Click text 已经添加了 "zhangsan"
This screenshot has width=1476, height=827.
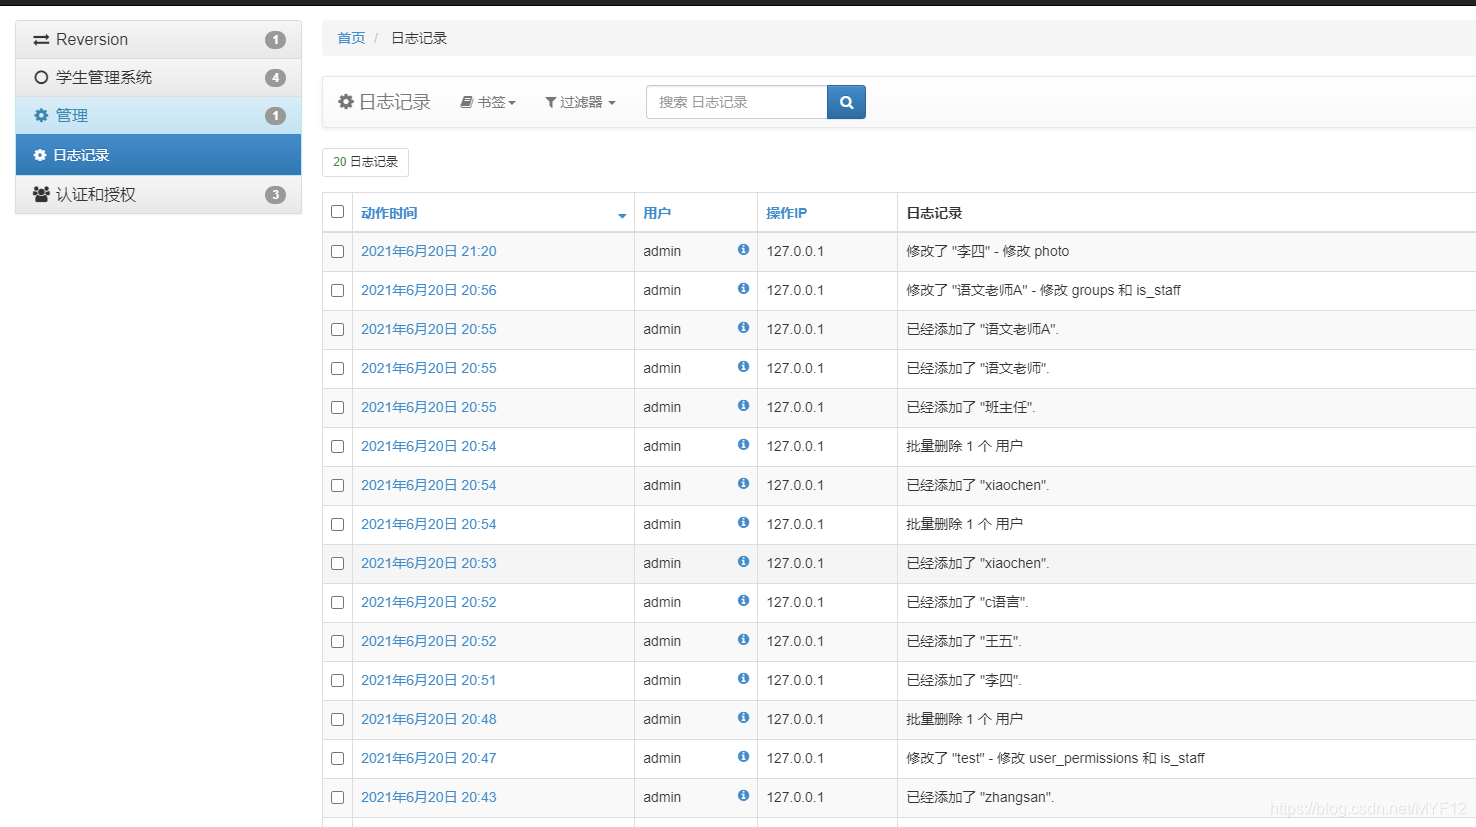[x=980, y=797]
